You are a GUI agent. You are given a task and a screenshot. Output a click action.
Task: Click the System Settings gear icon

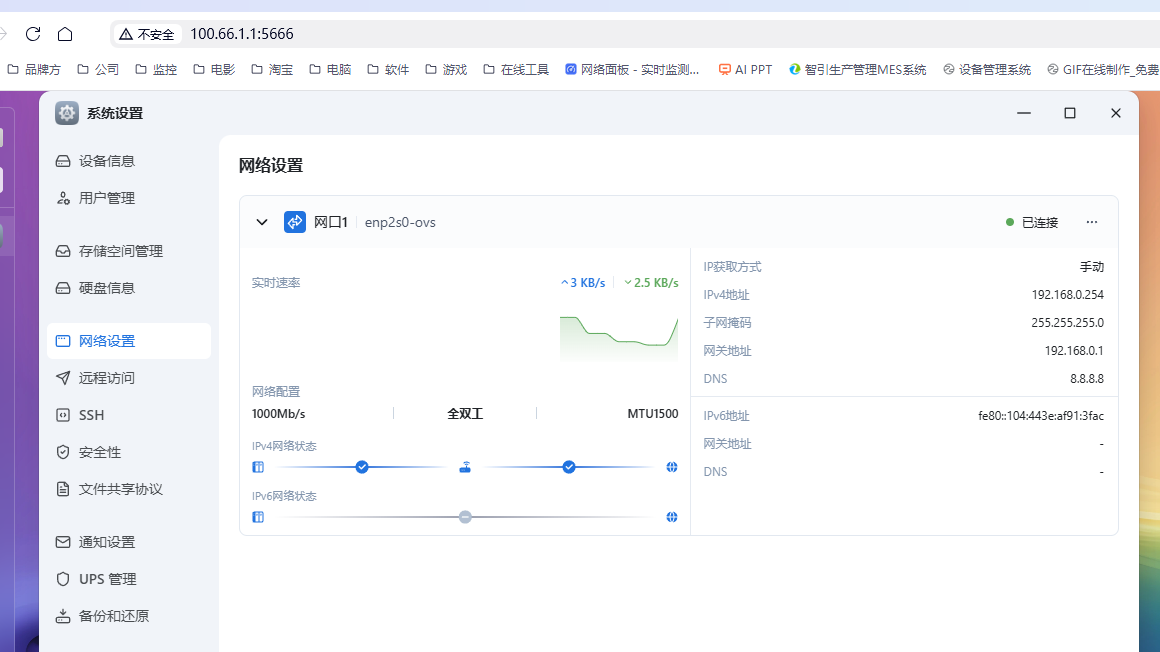point(67,113)
